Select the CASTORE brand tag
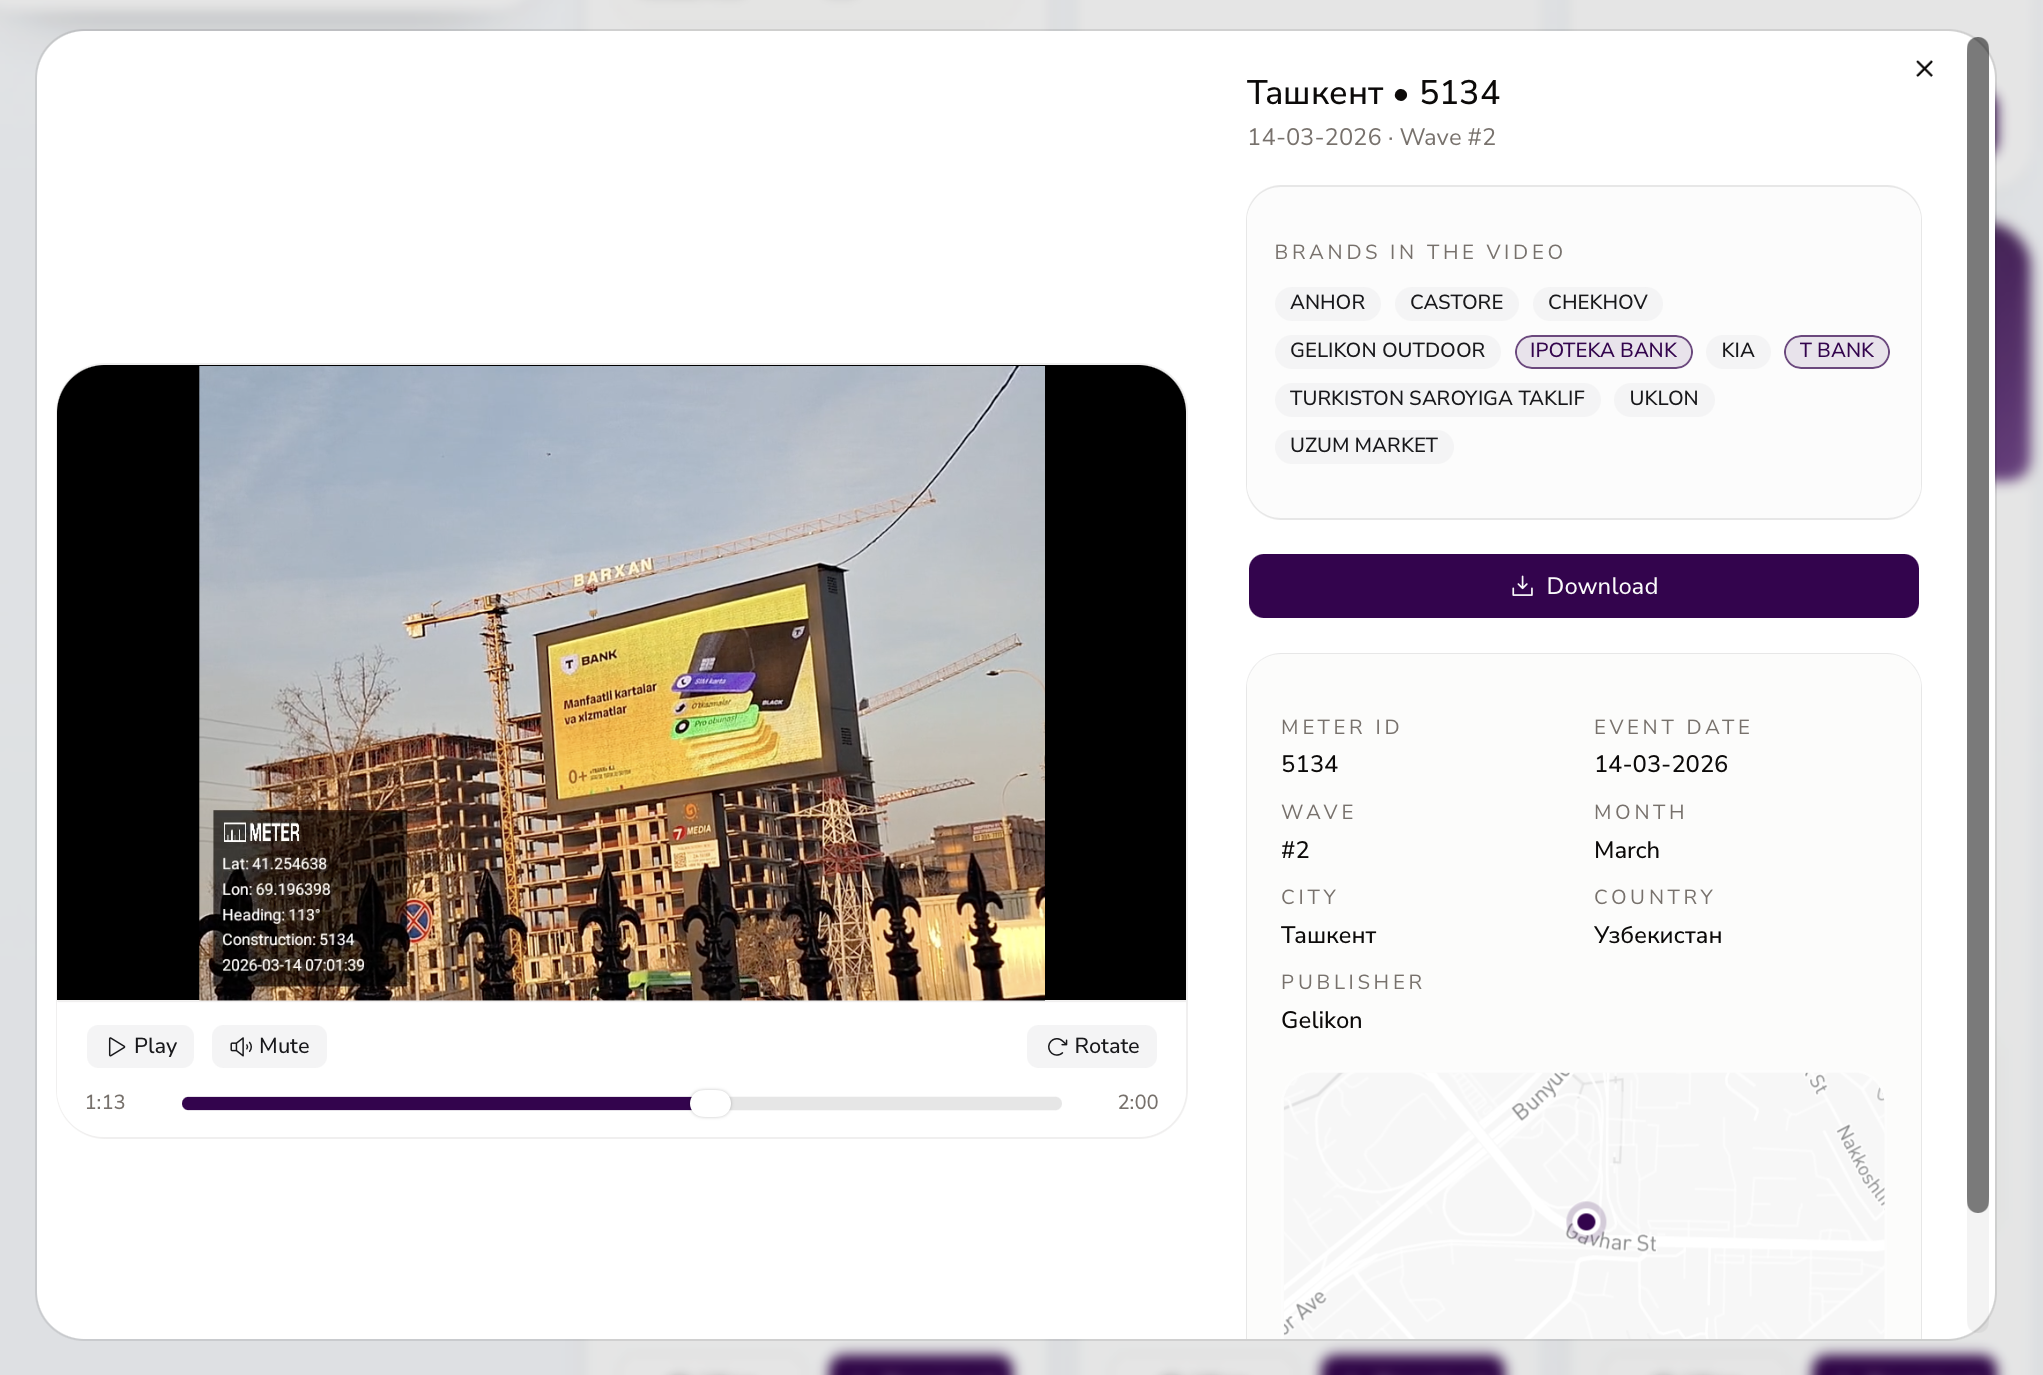This screenshot has width=2043, height=1375. [x=1456, y=303]
